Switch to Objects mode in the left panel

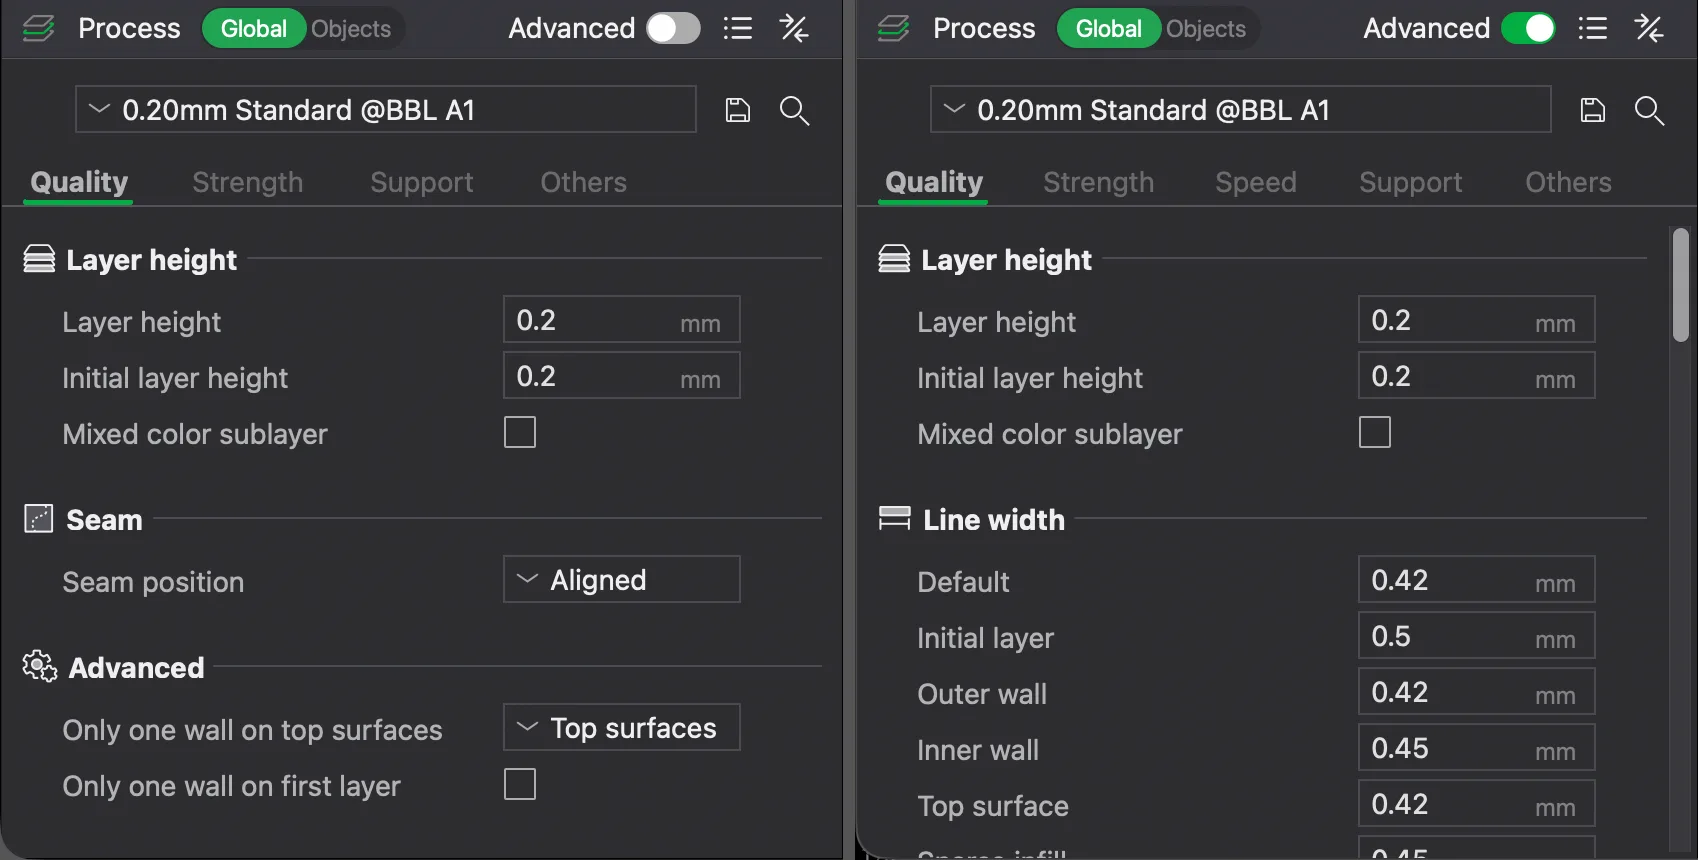click(351, 29)
